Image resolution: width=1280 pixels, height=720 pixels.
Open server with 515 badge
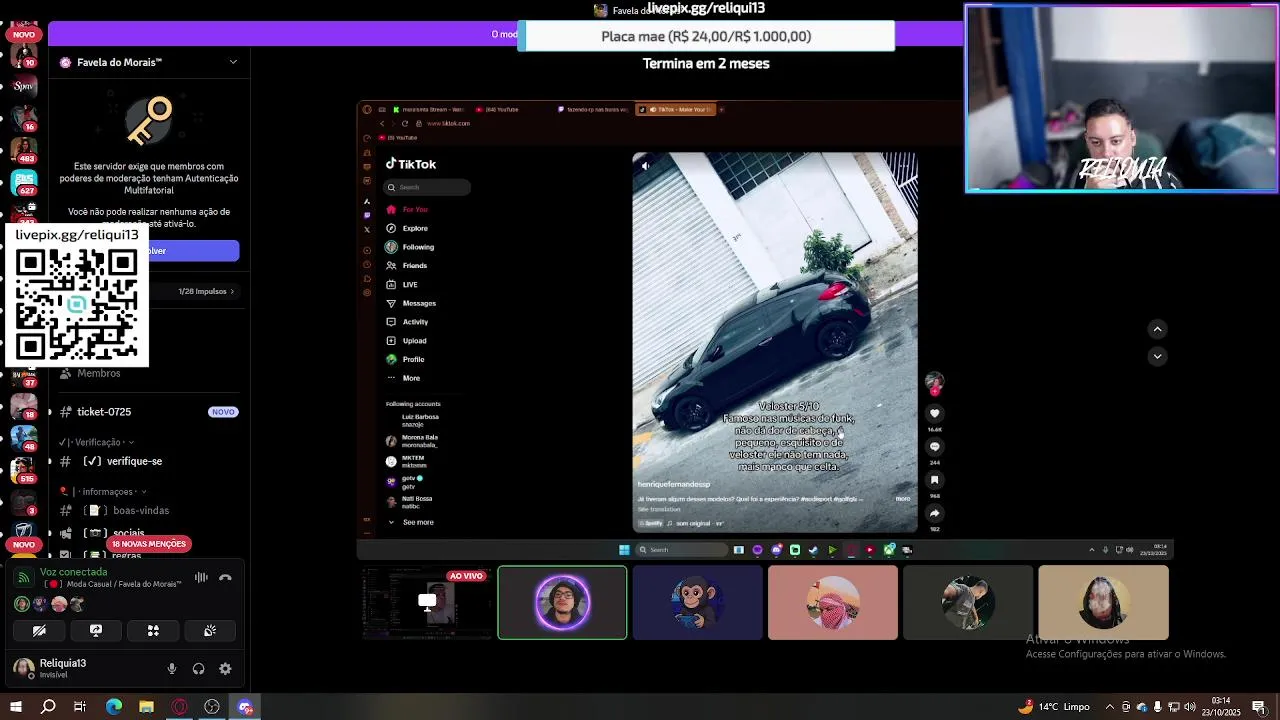(23, 469)
